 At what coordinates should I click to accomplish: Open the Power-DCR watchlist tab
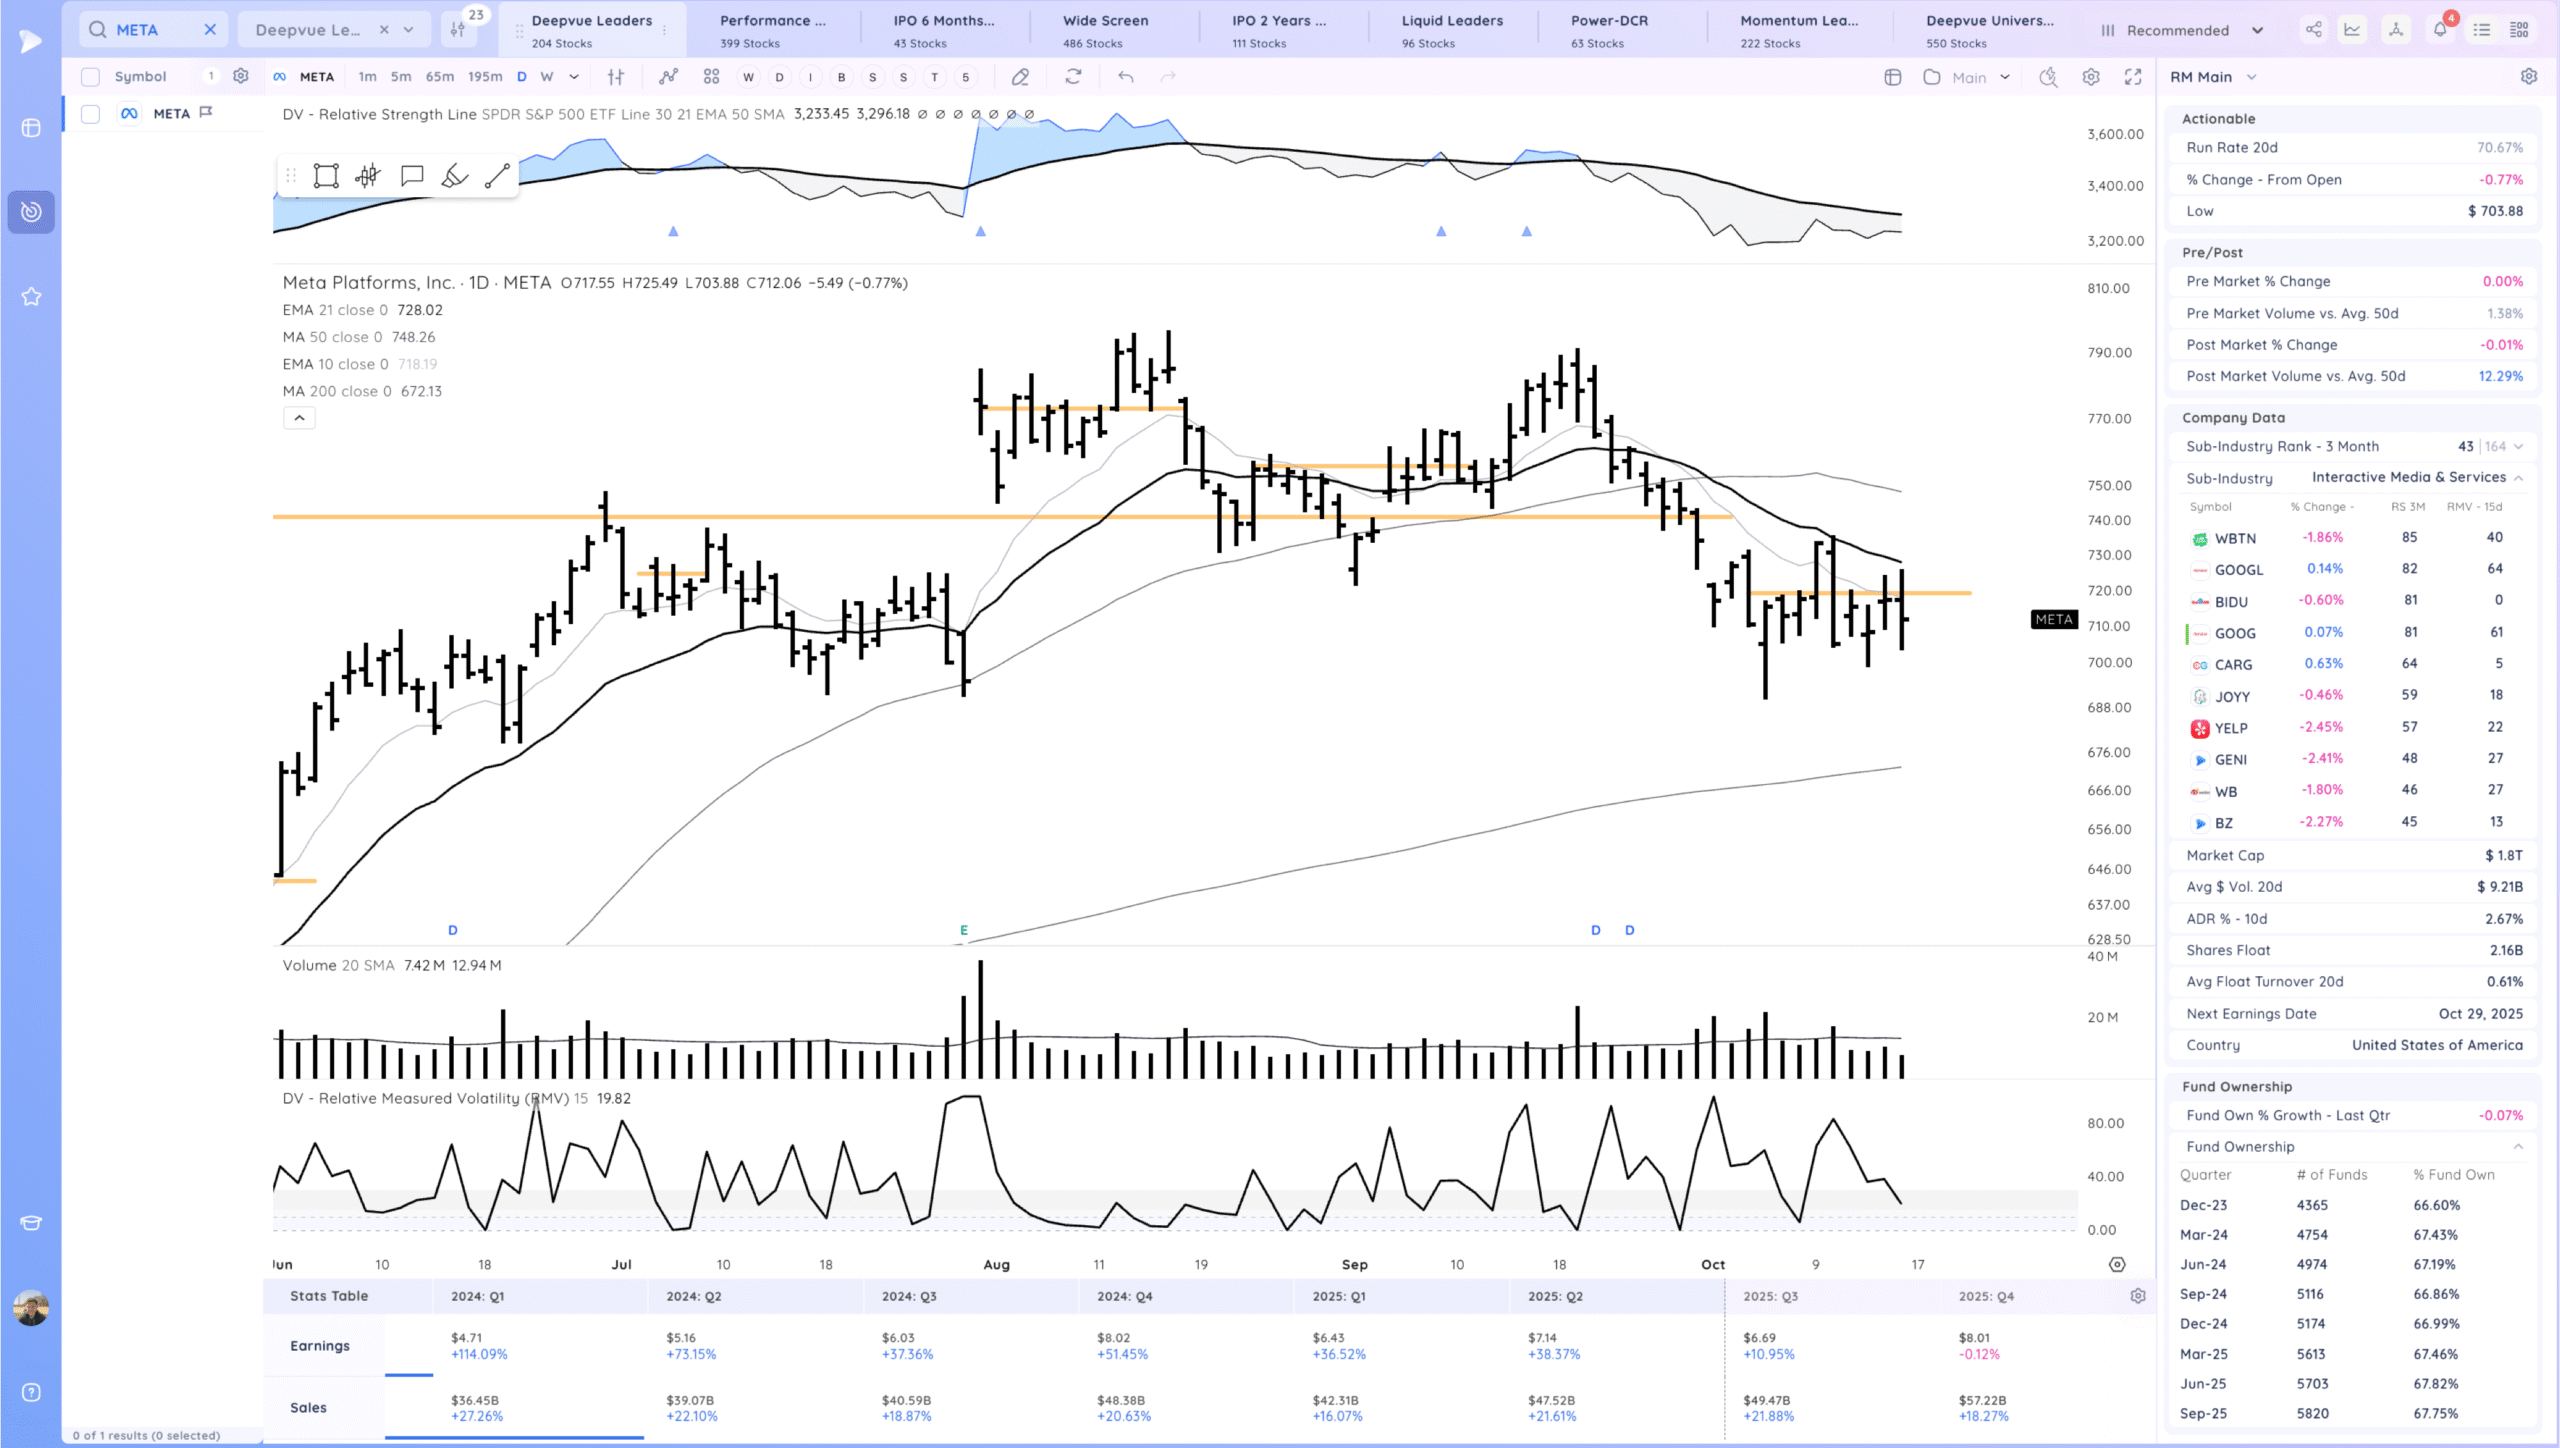(1608, 29)
